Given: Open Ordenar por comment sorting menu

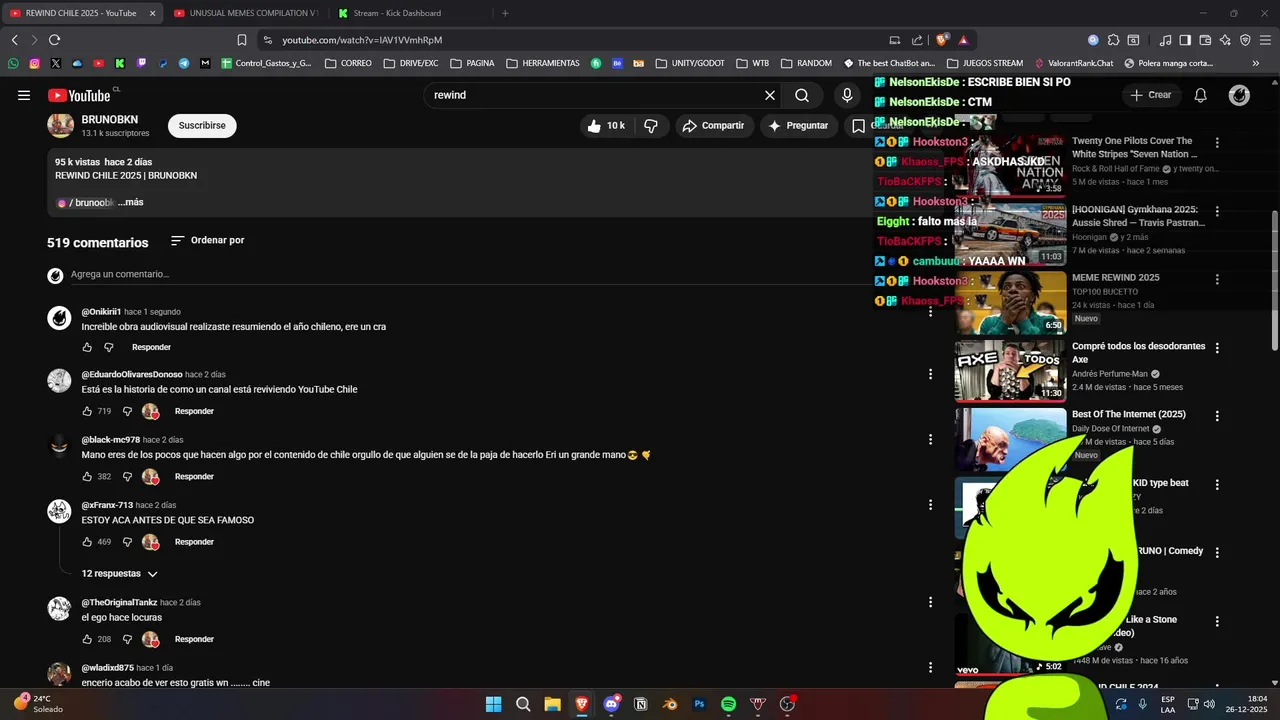Looking at the screenshot, I should click(208, 240).
